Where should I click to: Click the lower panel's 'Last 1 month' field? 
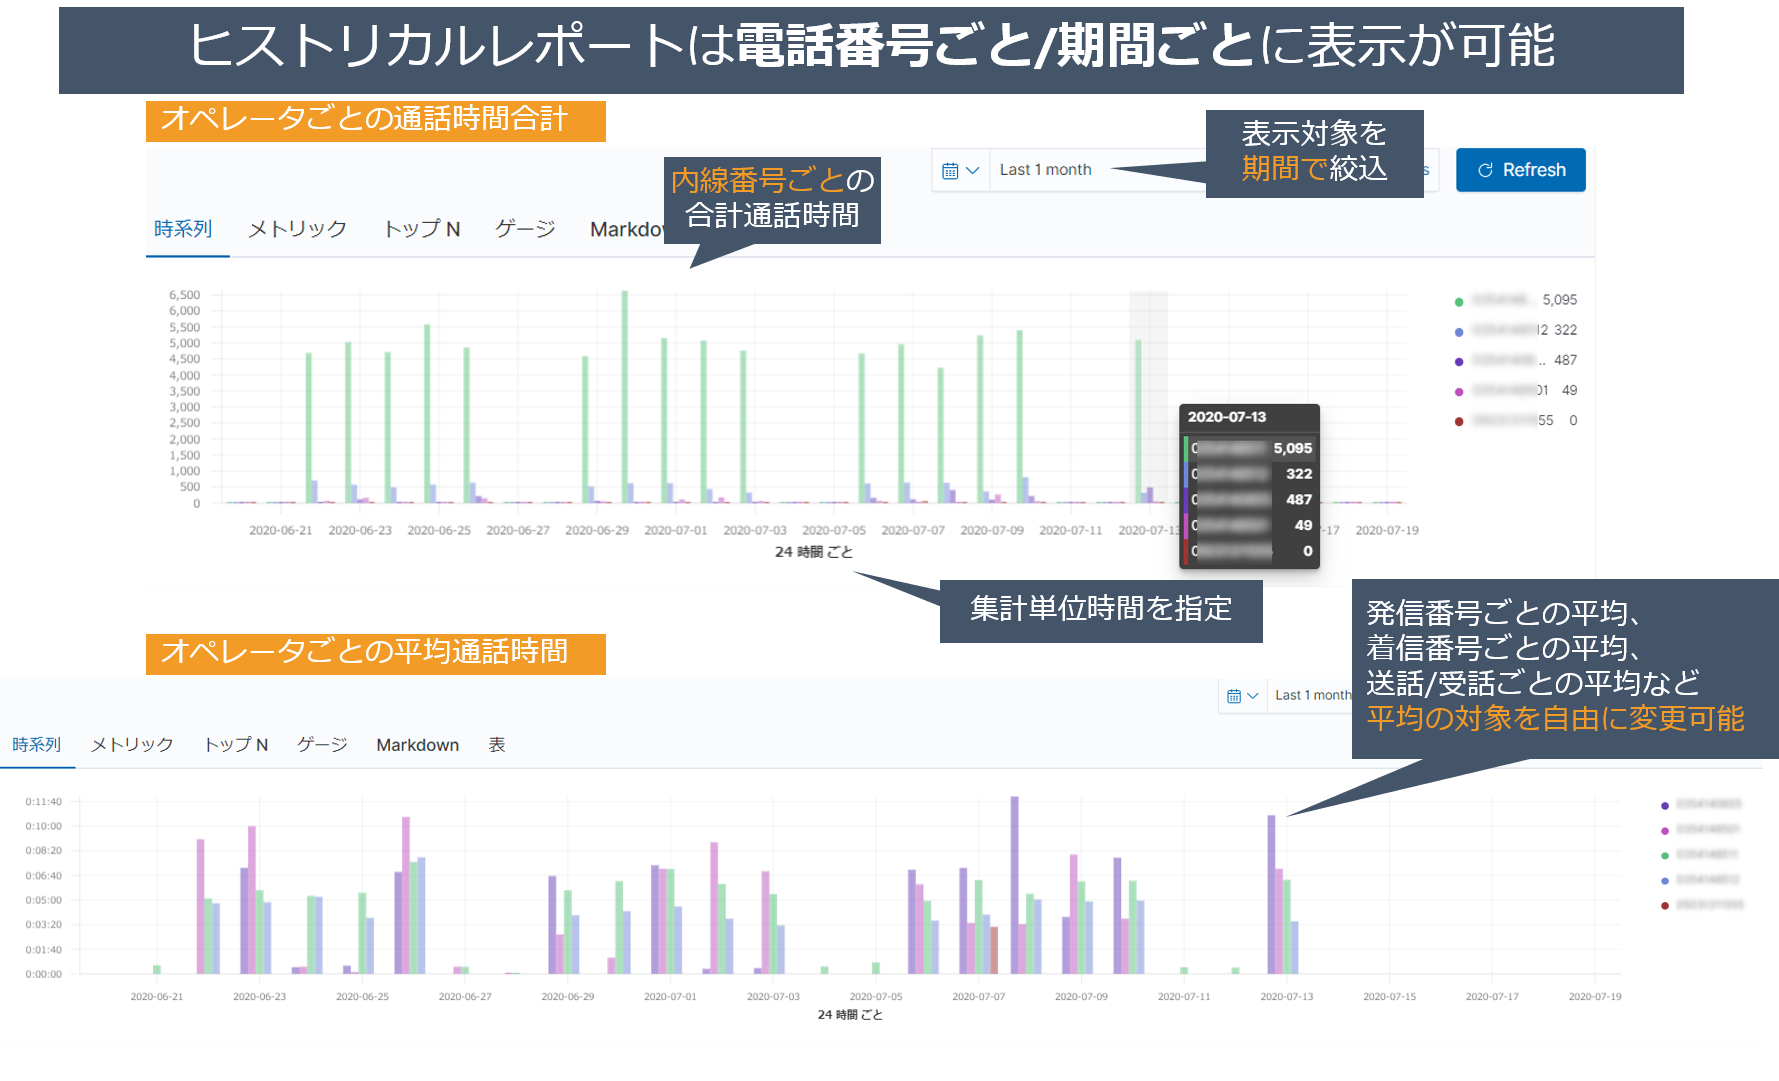1311,695
